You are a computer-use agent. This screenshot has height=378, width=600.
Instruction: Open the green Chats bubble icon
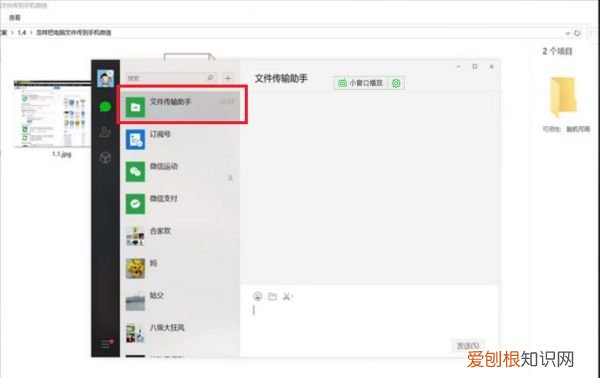click(x=105, y=107)
